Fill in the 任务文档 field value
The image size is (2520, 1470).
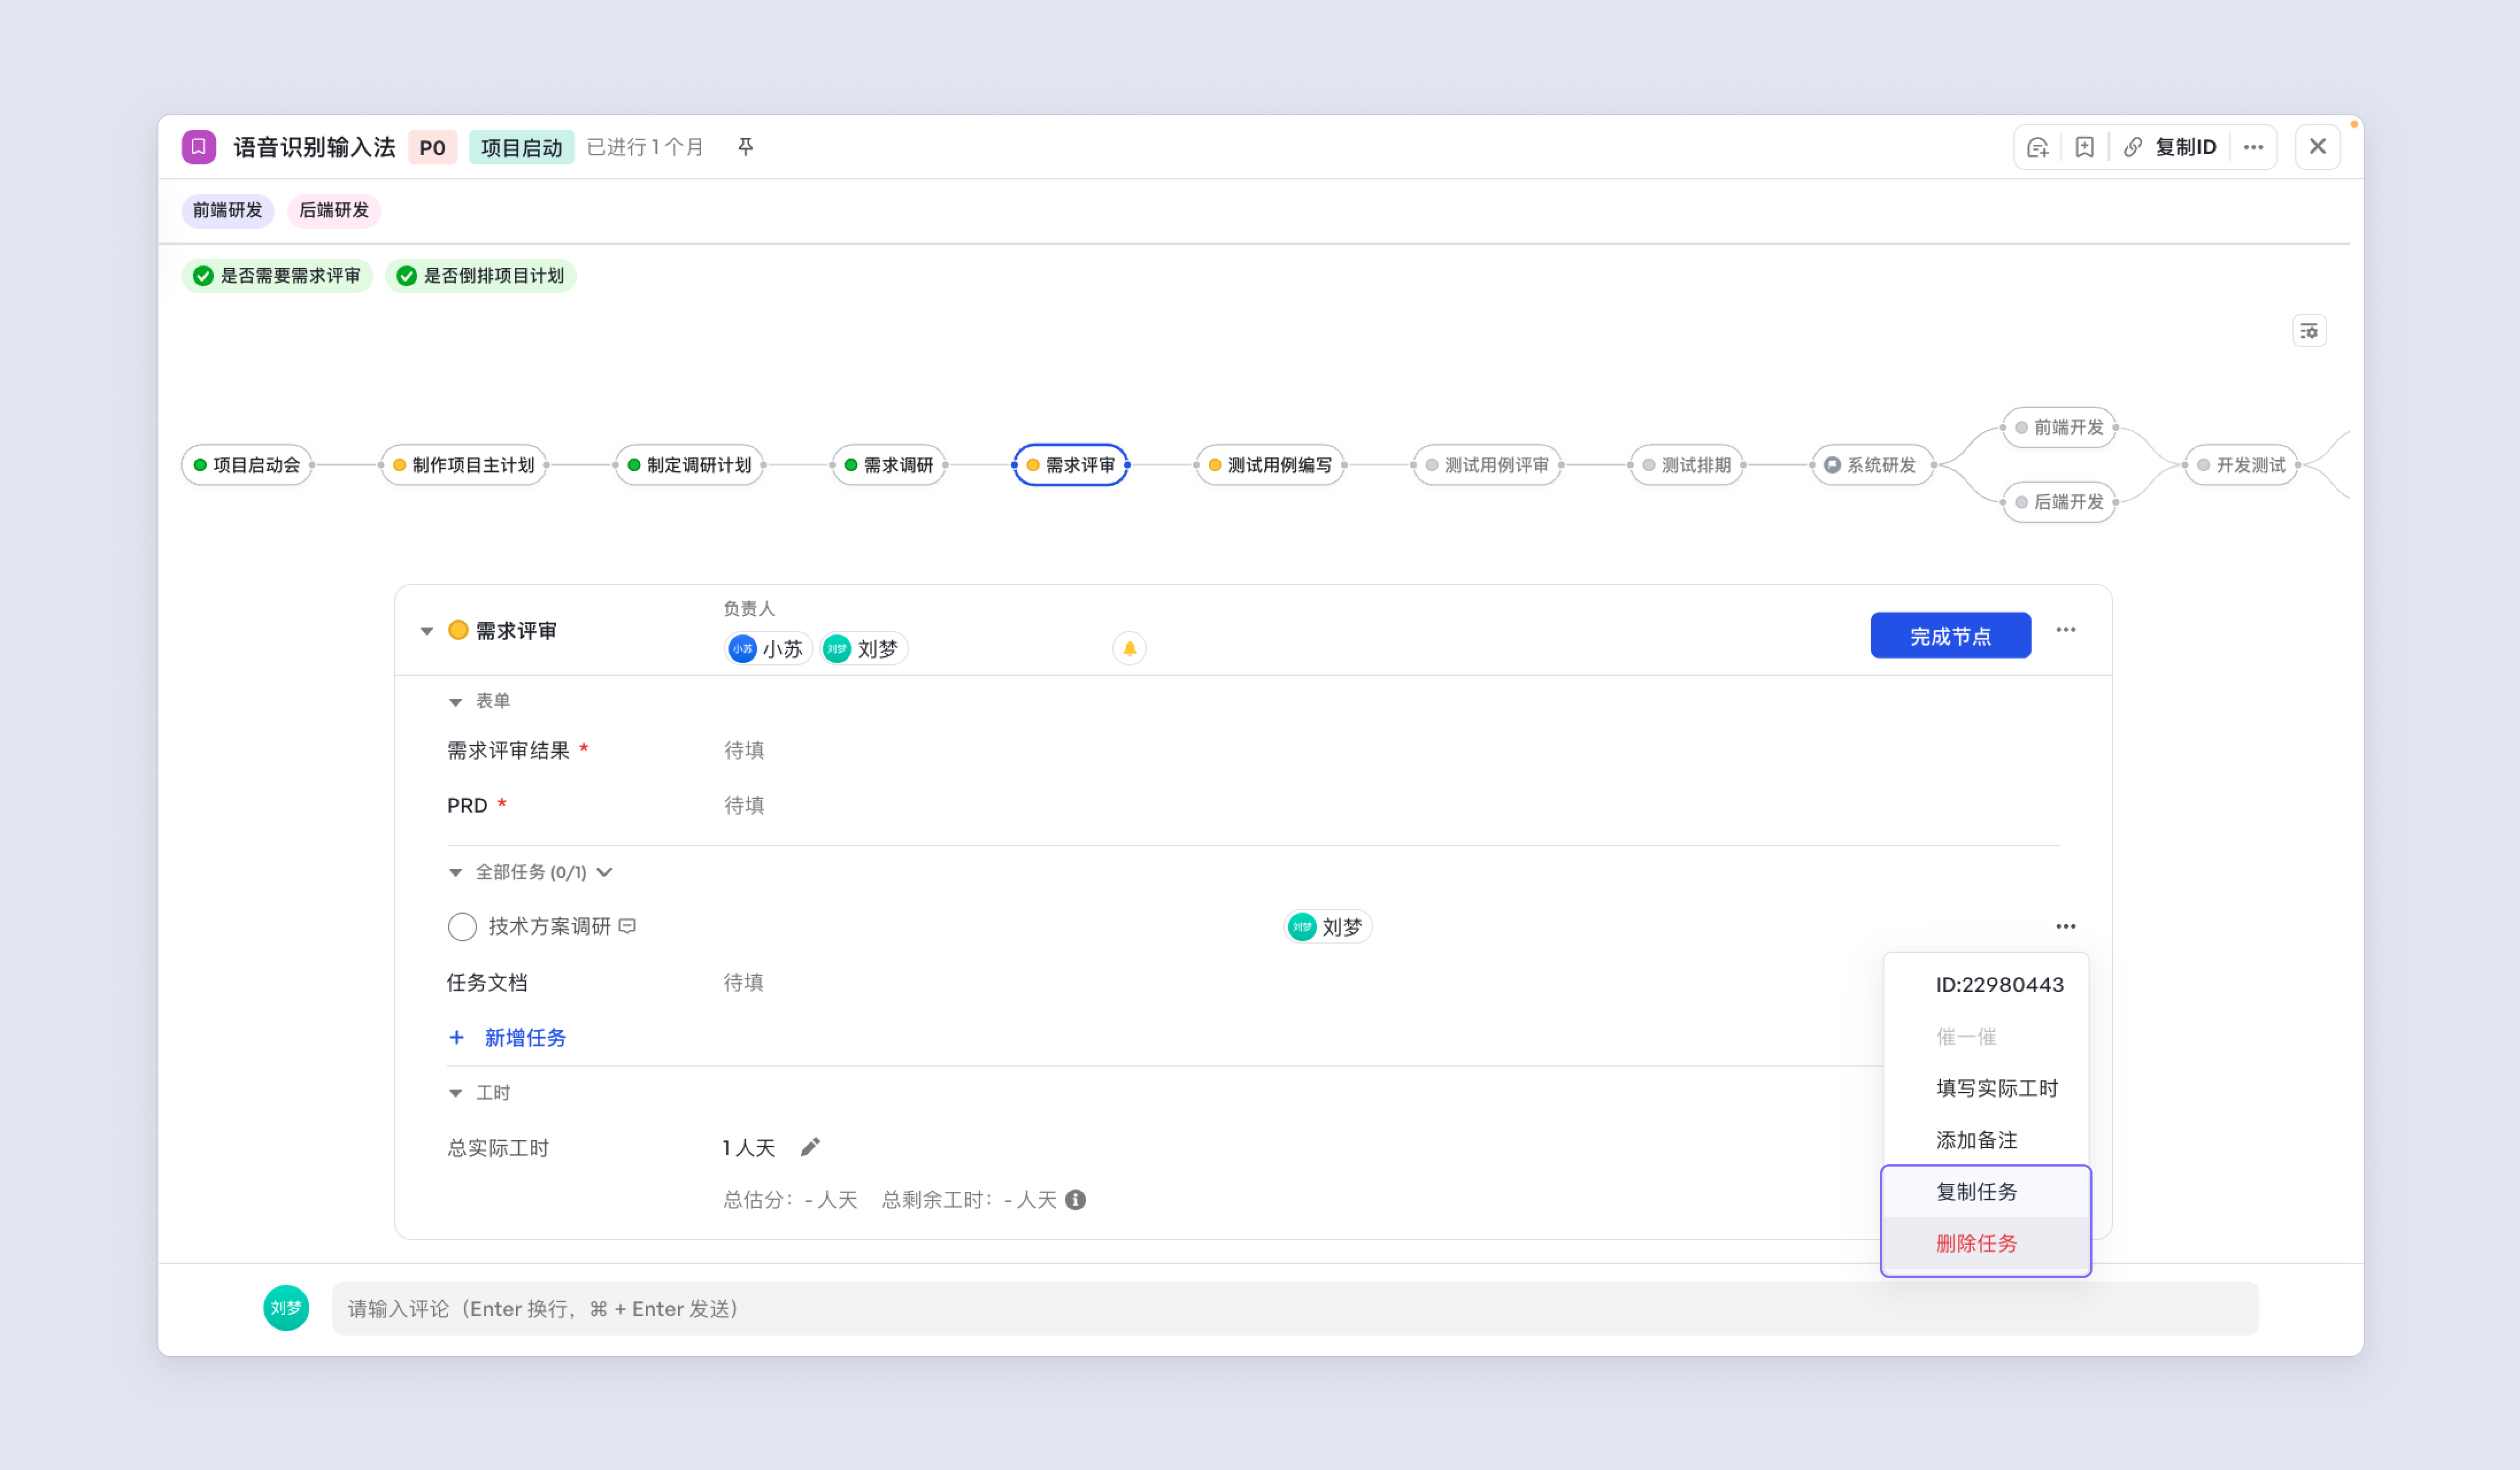[743, 982]
